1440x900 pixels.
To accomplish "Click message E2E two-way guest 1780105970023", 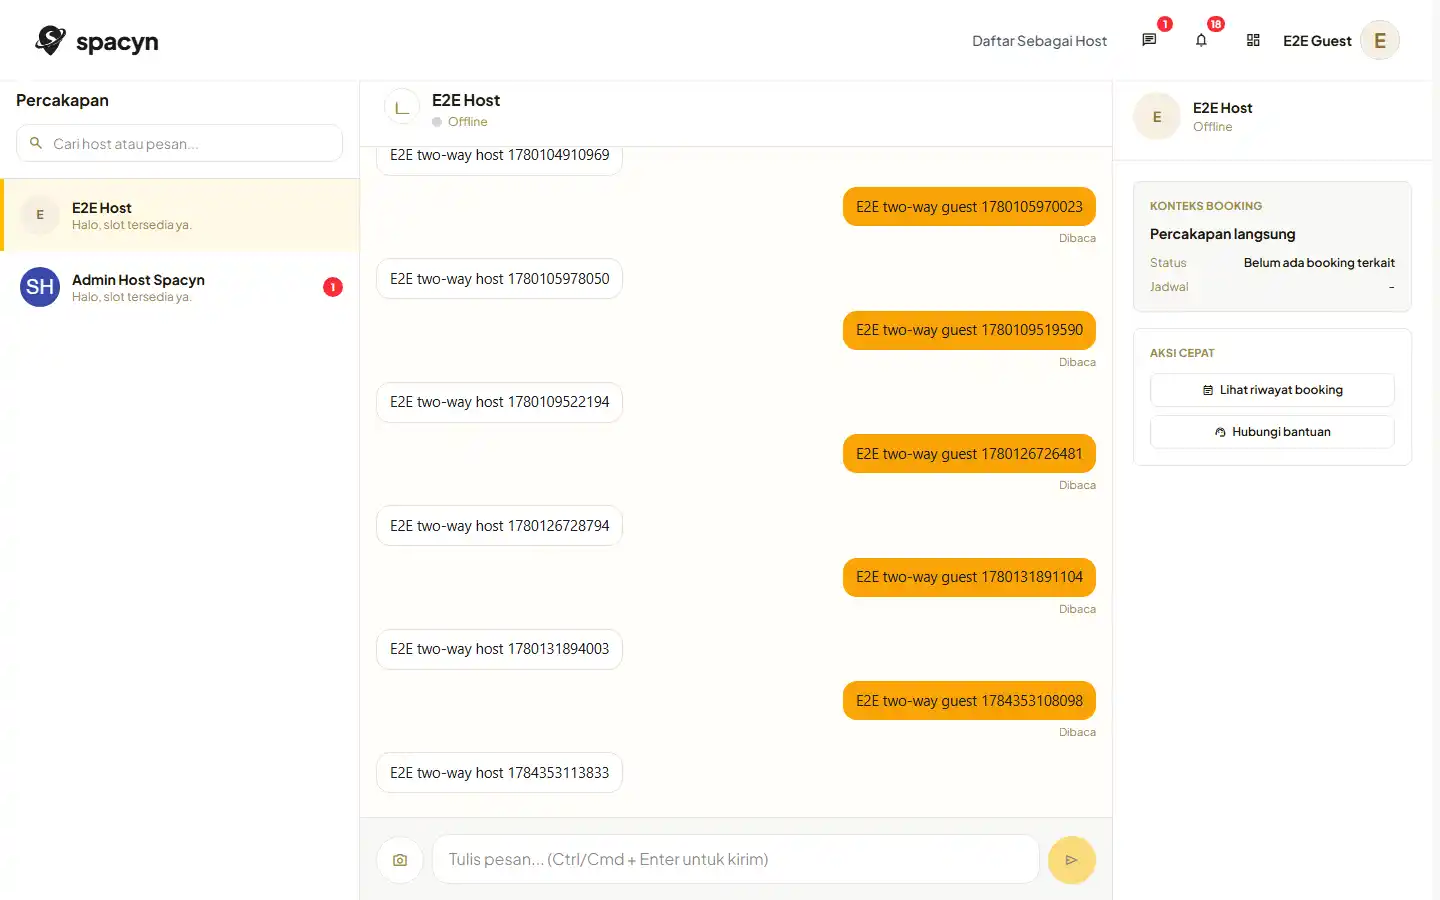I will pyautogui.click(x=969, y=207).
